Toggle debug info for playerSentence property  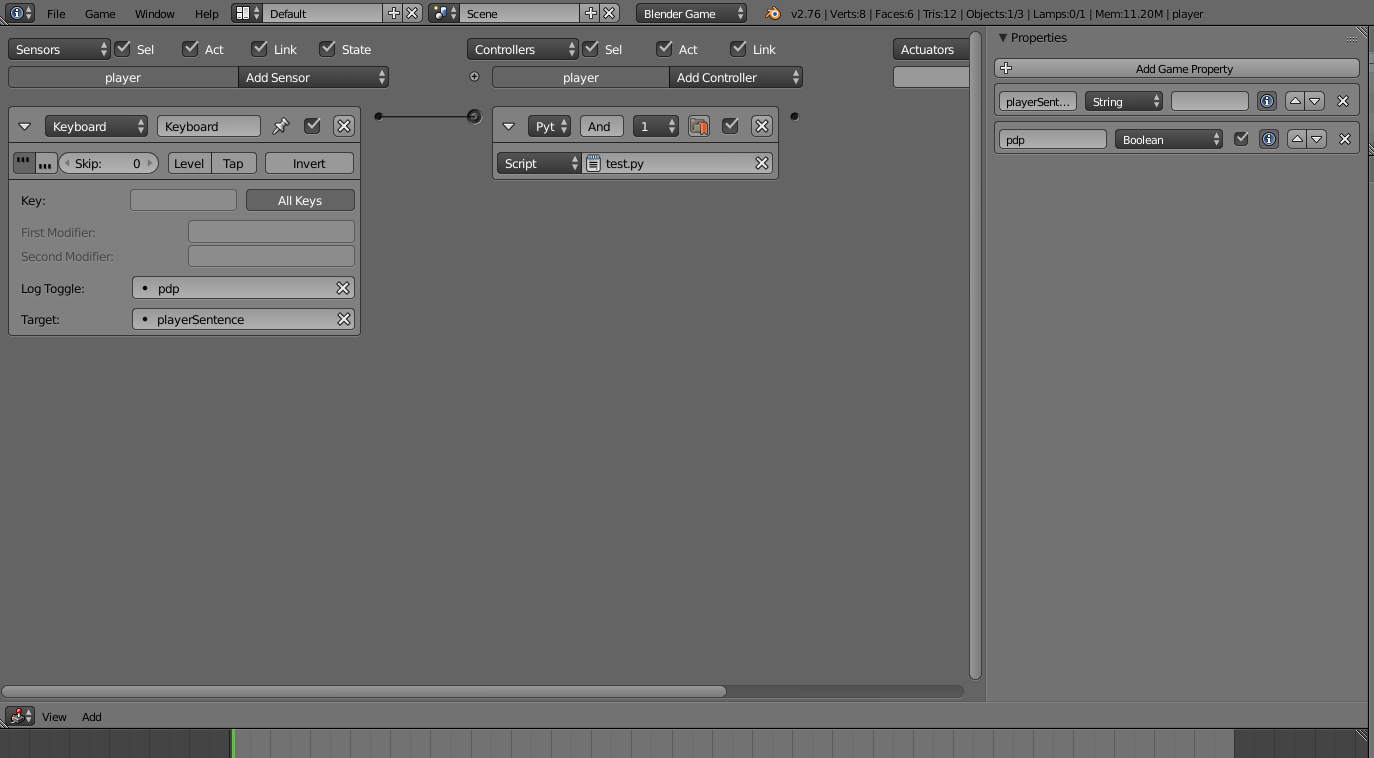1267,101
